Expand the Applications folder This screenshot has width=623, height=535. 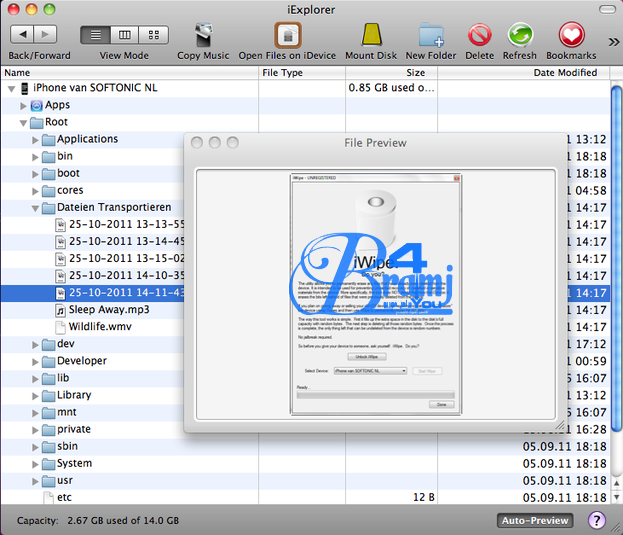point(35,140)
